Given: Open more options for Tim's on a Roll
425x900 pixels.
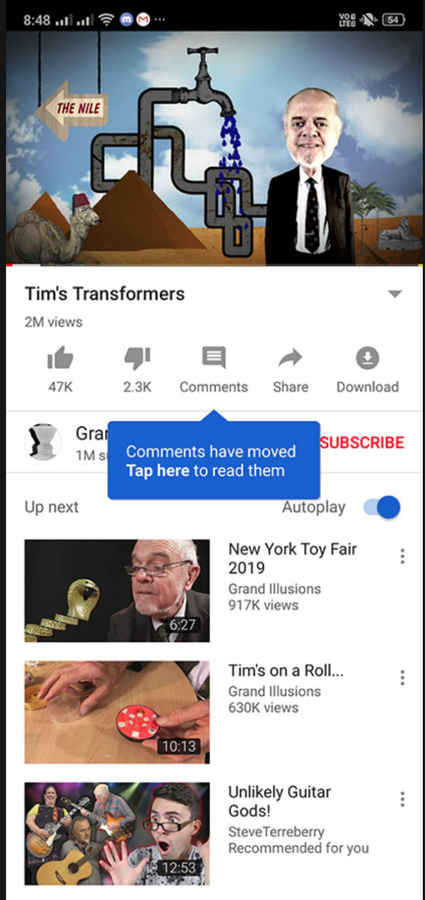Looking at the screenshot, I should click(402, 677).
